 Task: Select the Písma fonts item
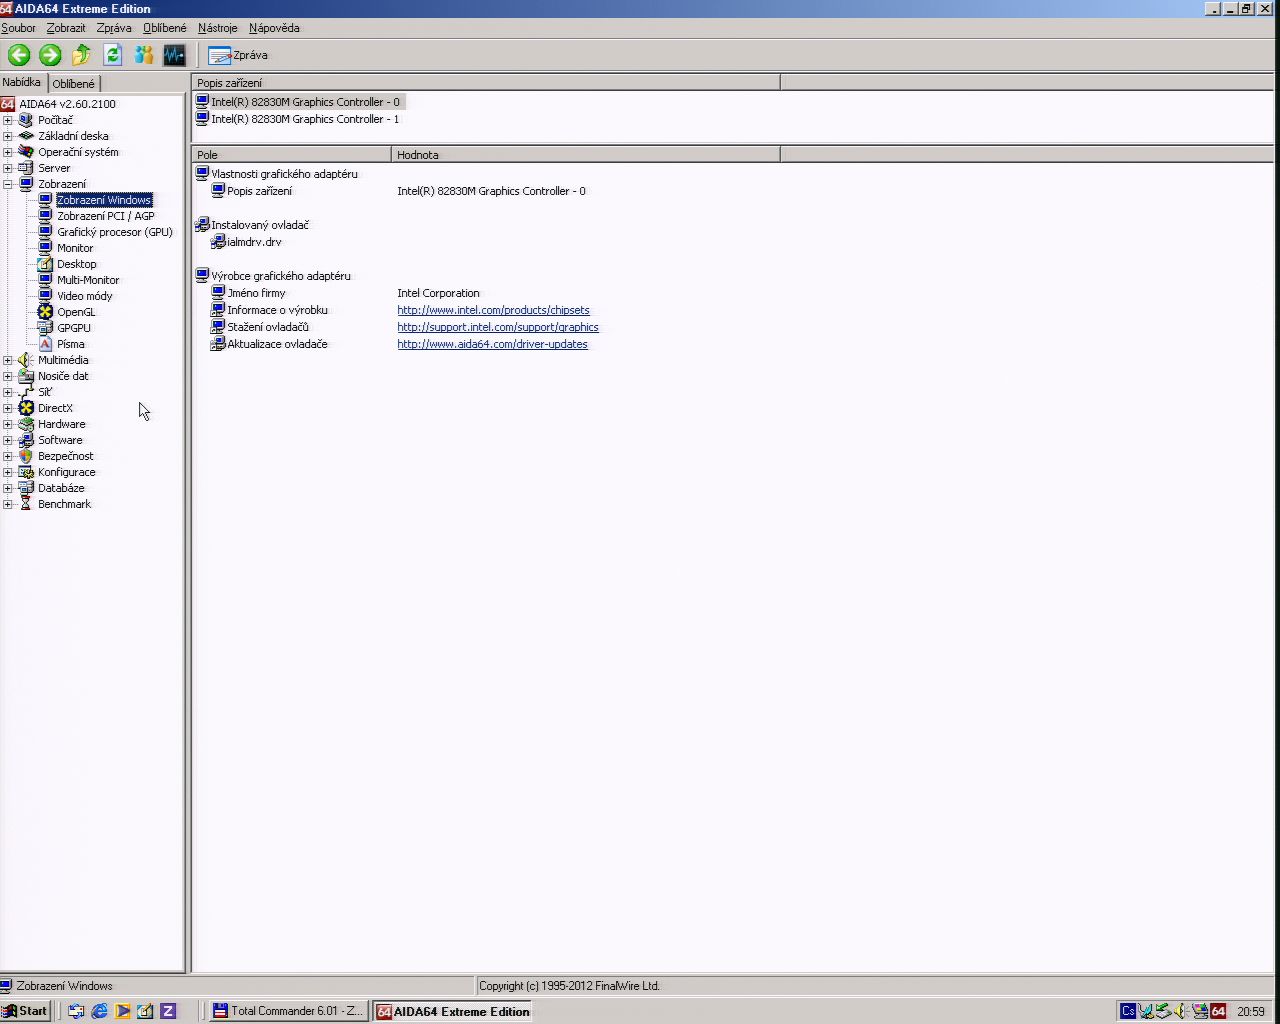point(70,344)
